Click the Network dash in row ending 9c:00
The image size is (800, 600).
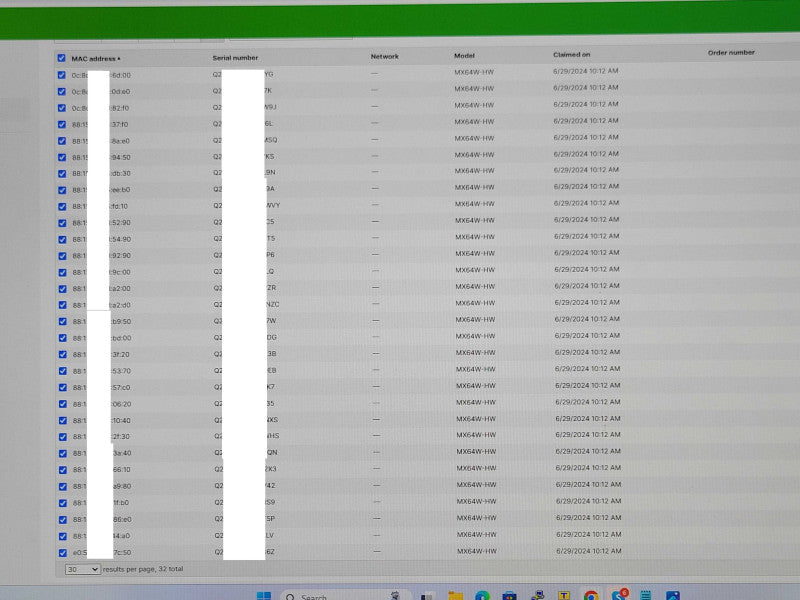(x=375, y=271)
